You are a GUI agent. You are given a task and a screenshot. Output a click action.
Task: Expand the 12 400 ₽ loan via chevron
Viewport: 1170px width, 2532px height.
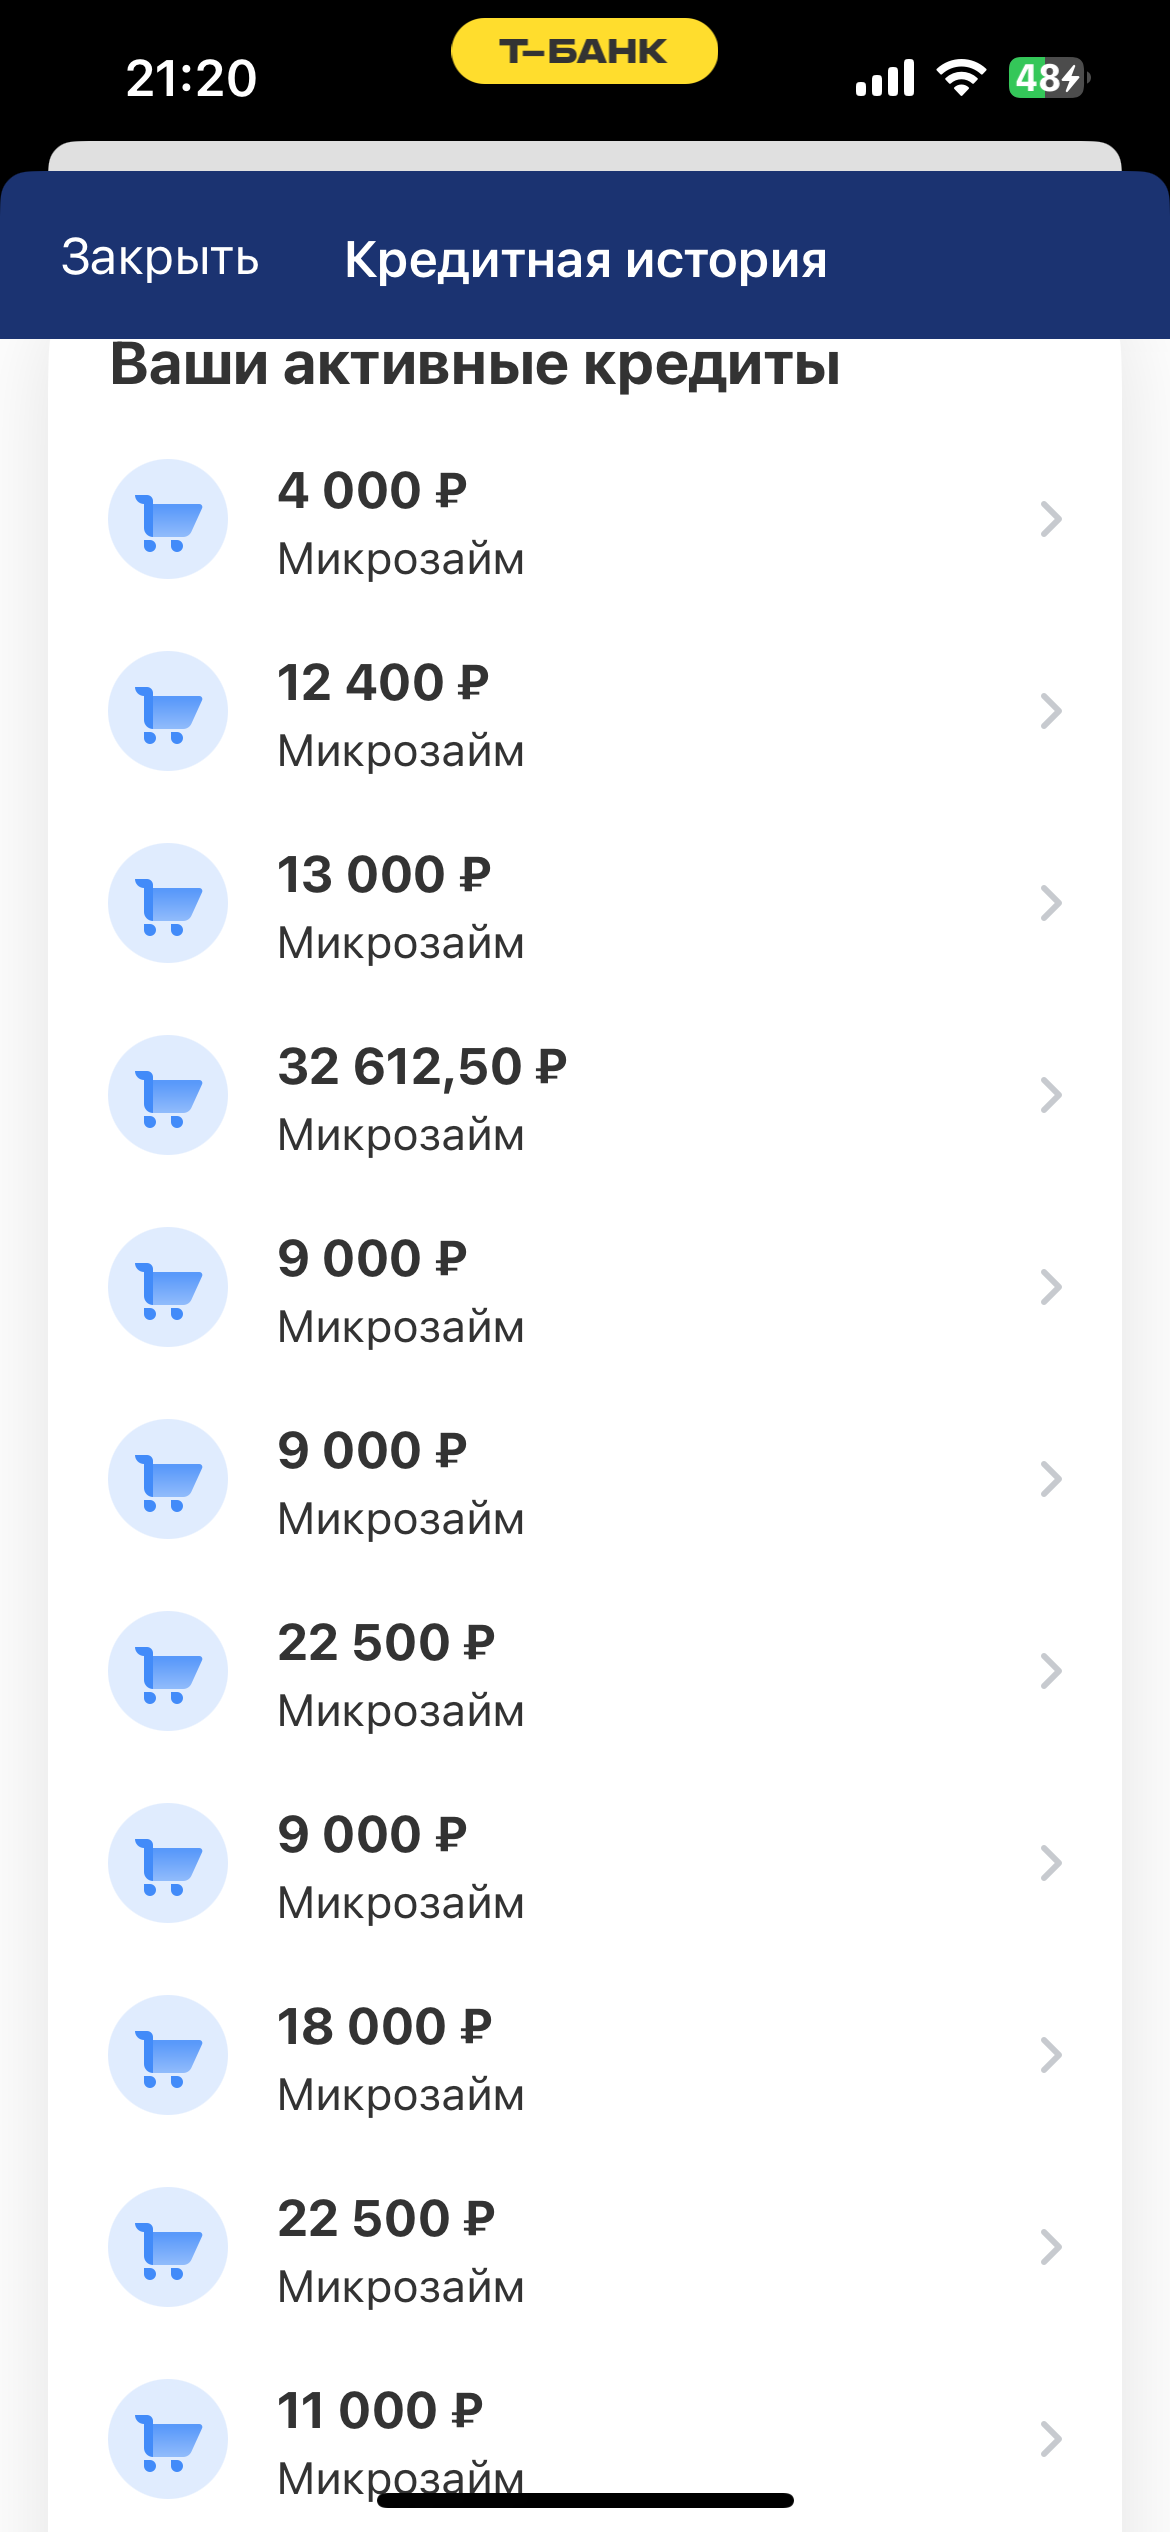coord(1050,711)
